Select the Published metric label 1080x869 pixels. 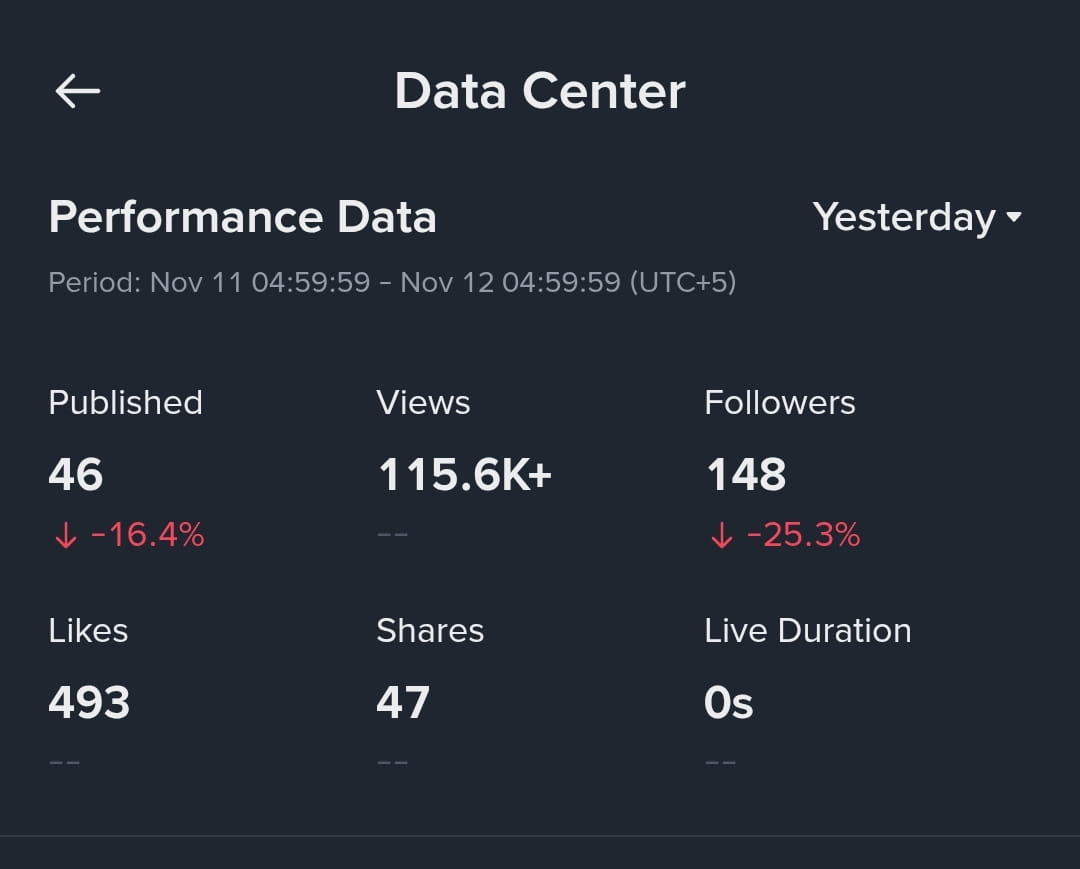(x=125, y=403)
